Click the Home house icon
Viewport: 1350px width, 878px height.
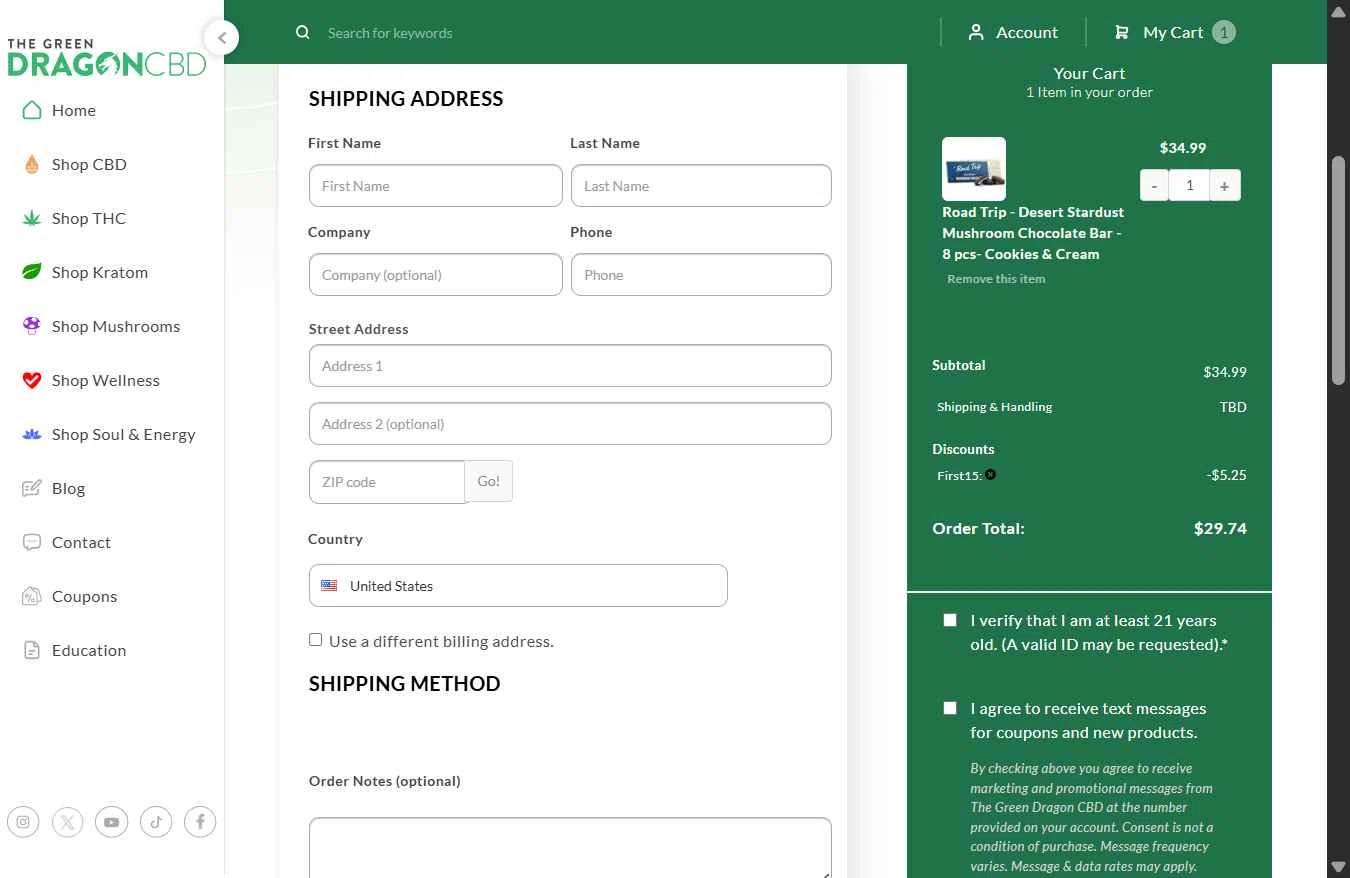point(32,110)
